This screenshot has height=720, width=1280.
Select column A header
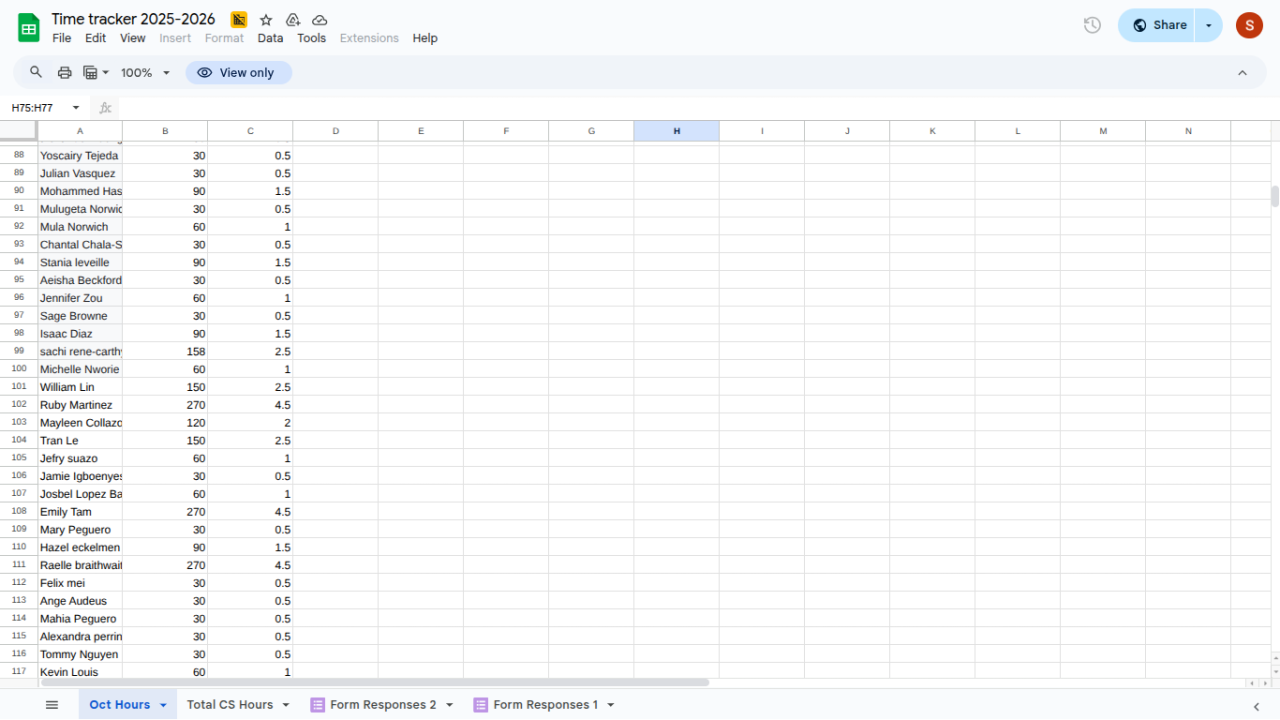[x=80, y=131]
